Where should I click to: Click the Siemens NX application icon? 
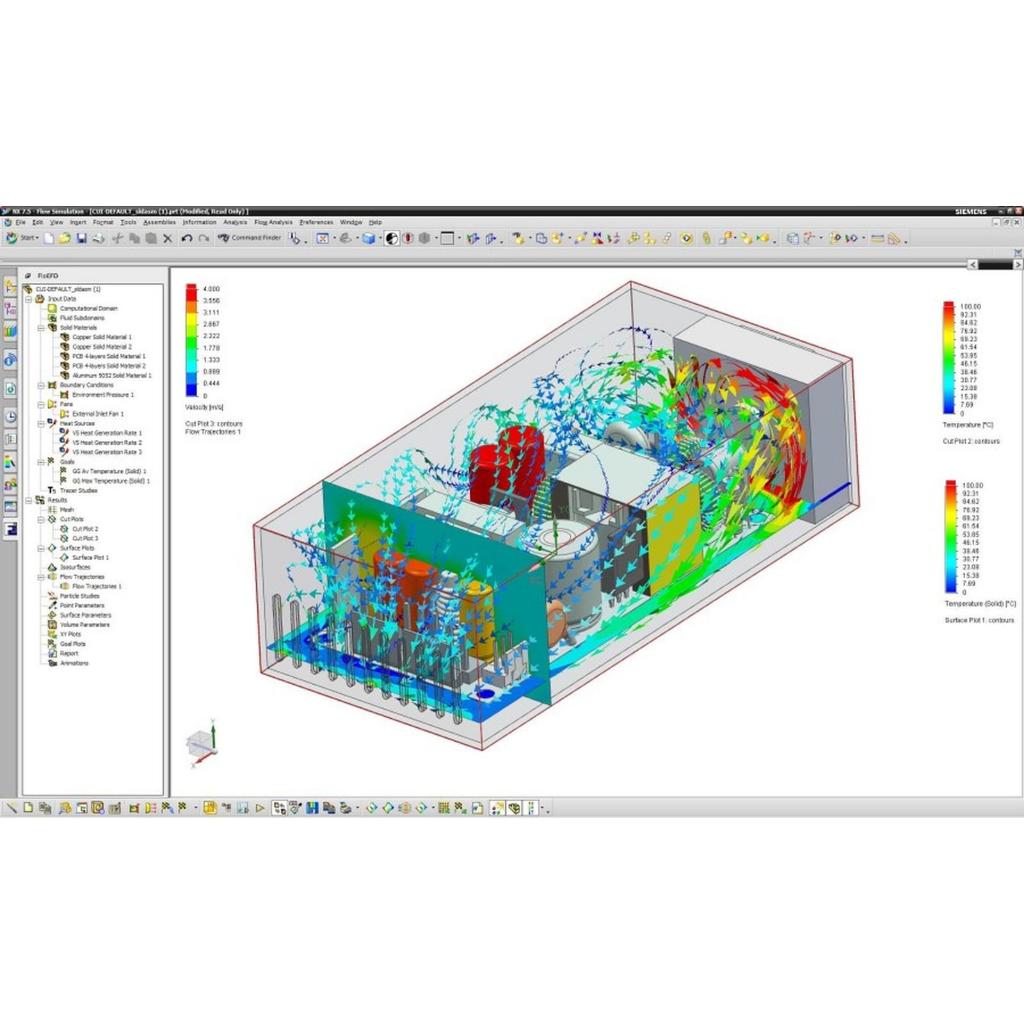click(x=6, y=211)
